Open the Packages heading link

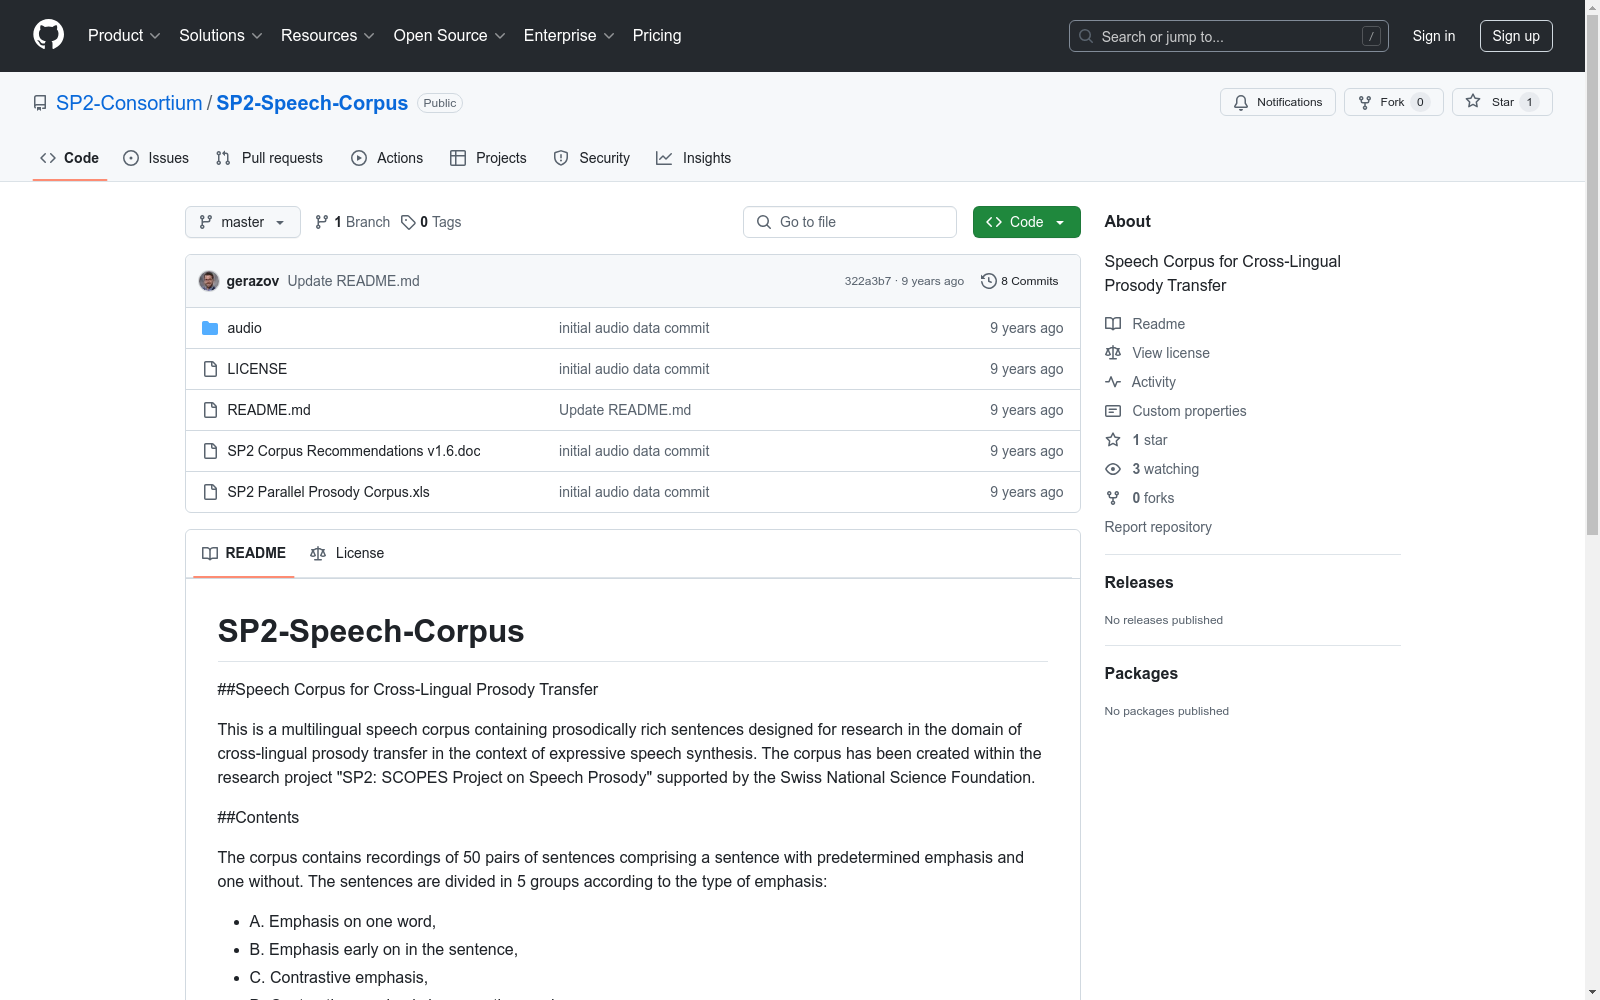tap(1141, 673)
